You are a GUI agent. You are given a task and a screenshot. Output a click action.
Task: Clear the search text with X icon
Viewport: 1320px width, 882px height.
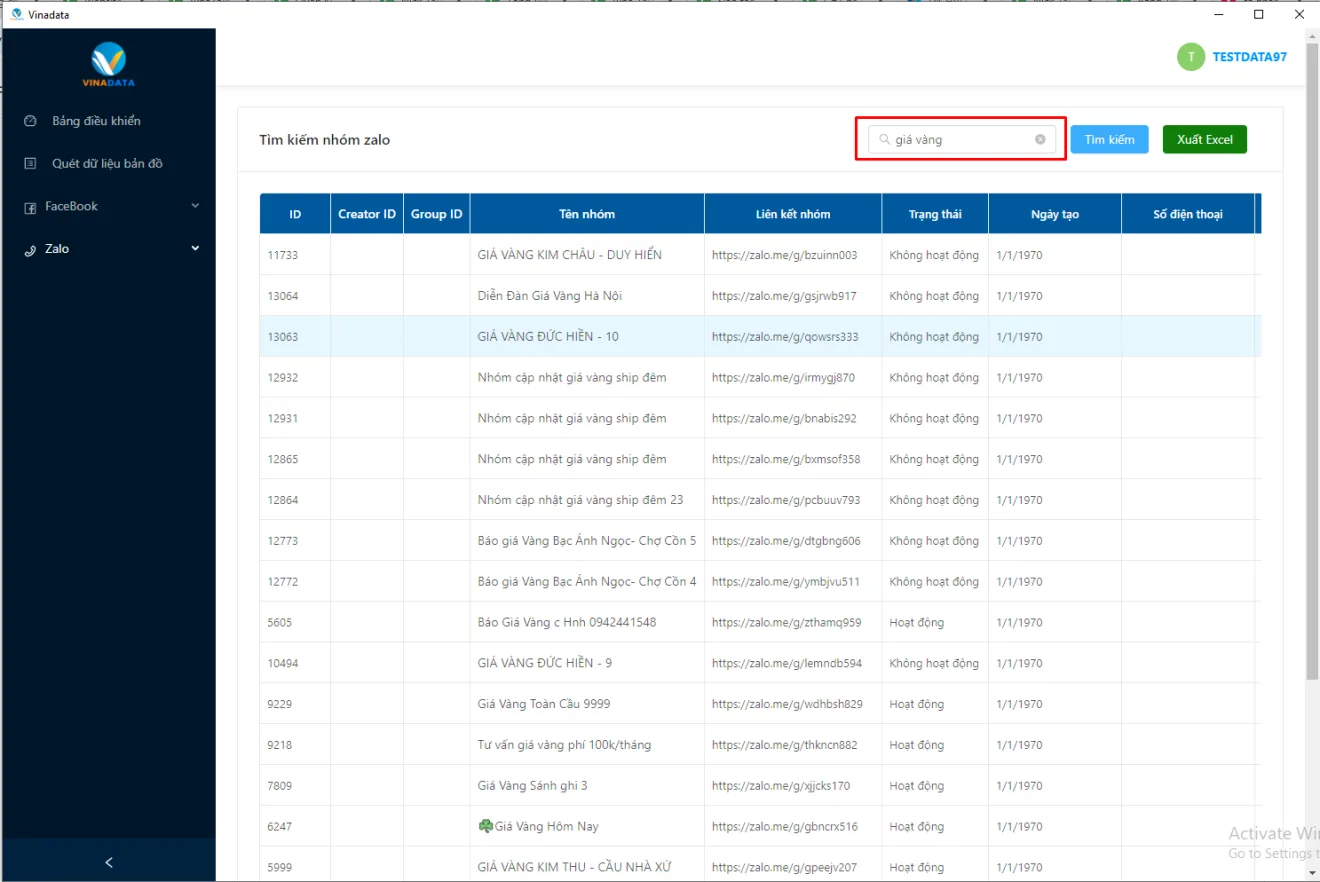pos(1040,140)
